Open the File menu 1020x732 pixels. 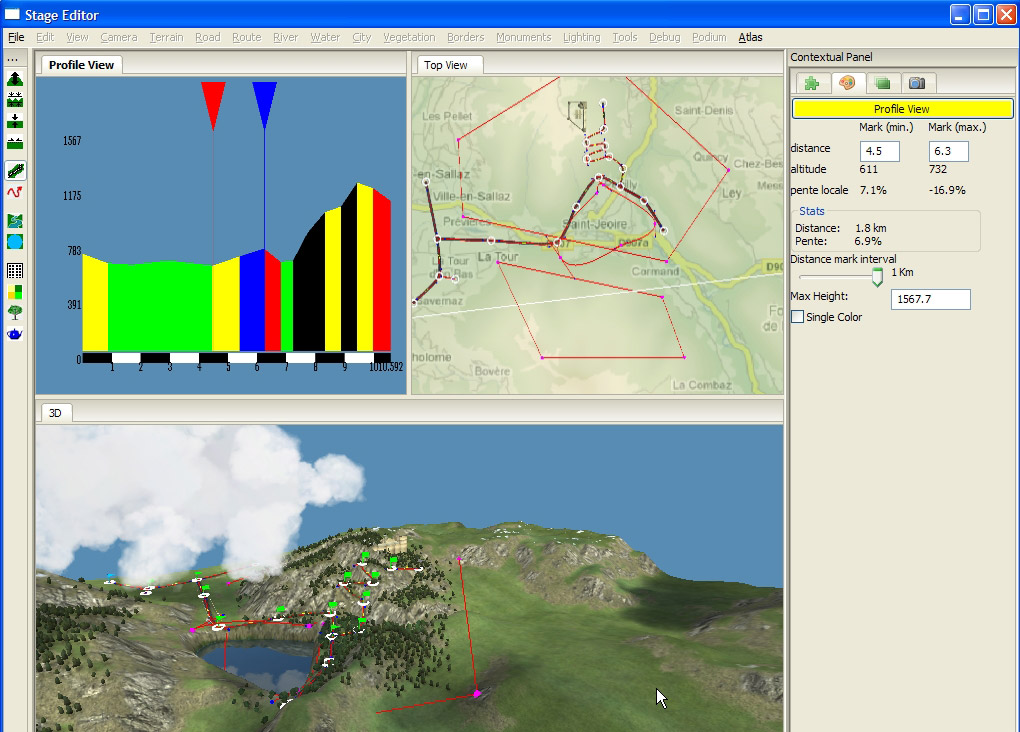(16, 37)
